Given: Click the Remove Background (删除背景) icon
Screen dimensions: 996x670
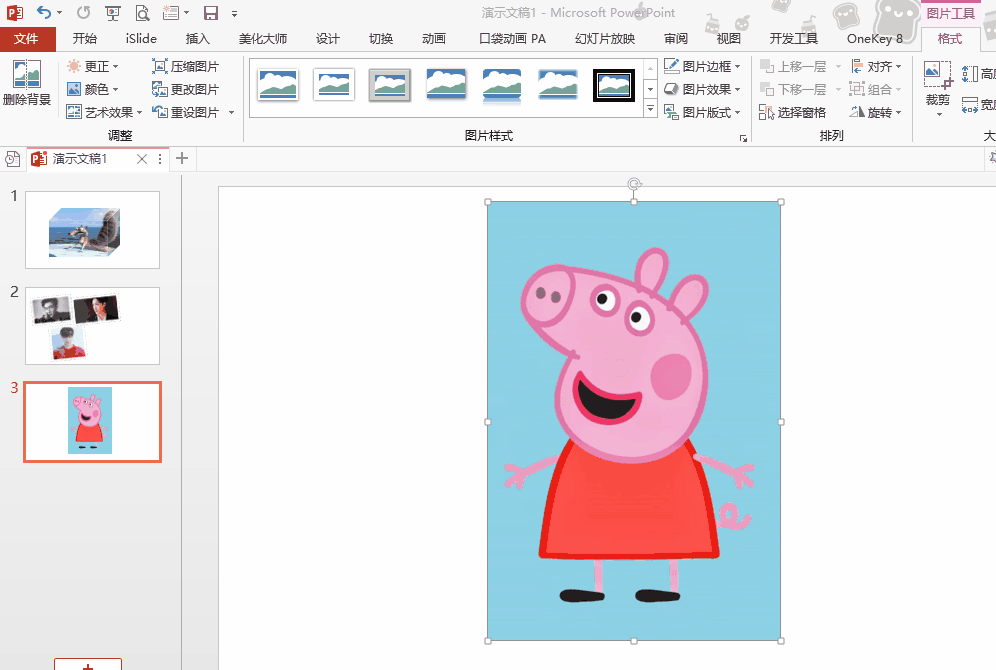Looking at the screenshot, I should [27, 75].
